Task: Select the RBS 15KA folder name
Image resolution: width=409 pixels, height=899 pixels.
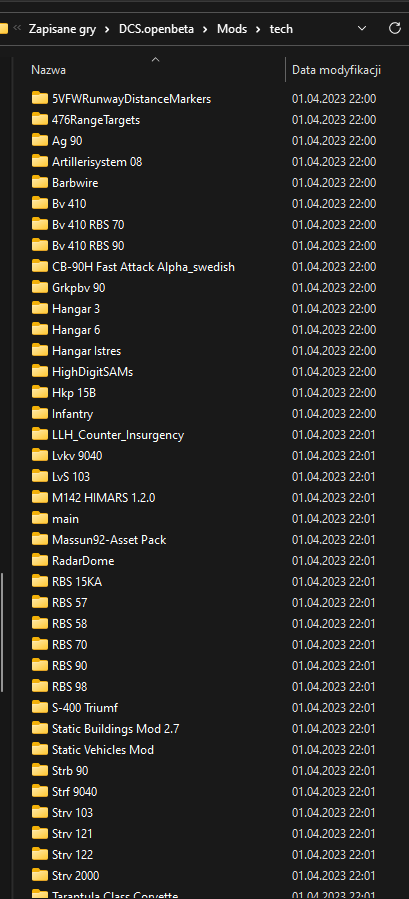Action: point(77,582)
